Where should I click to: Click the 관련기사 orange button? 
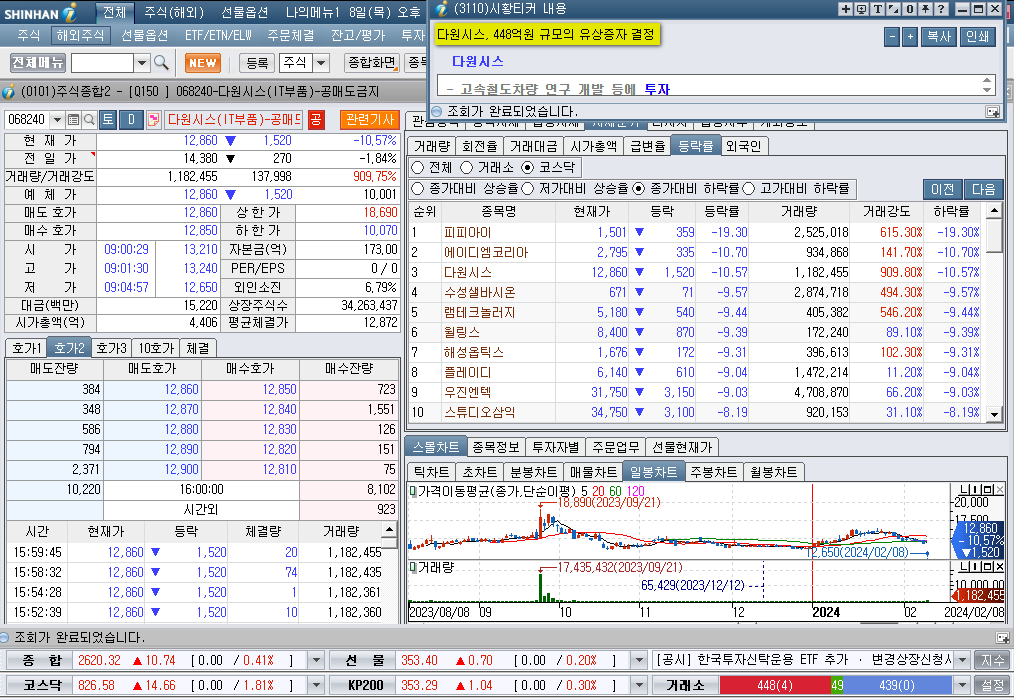[x=370, y=120]
